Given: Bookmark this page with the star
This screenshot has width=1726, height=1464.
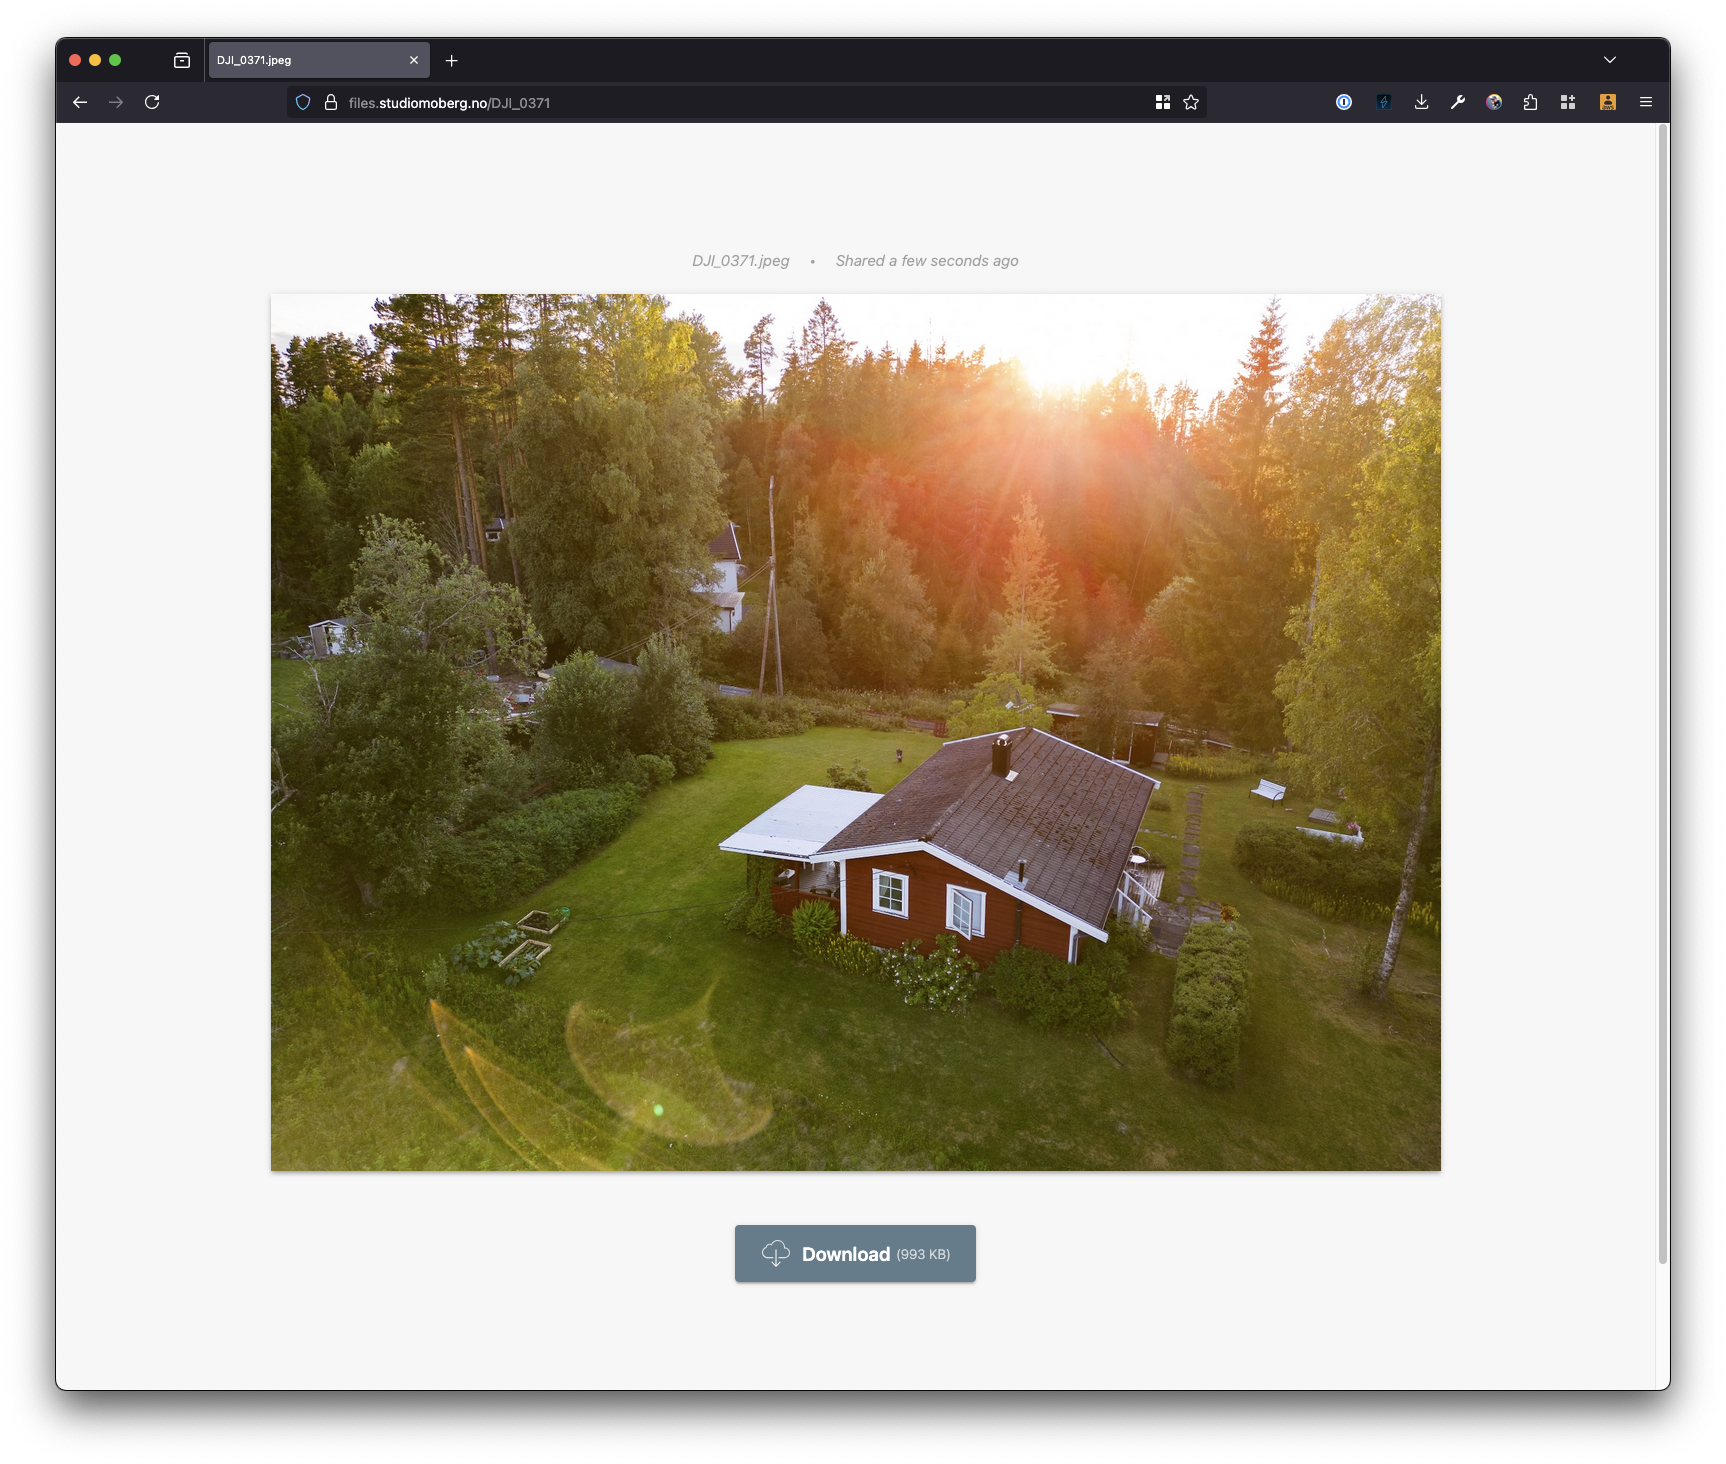Looking at the screenshot, I should click(1191, 102).
